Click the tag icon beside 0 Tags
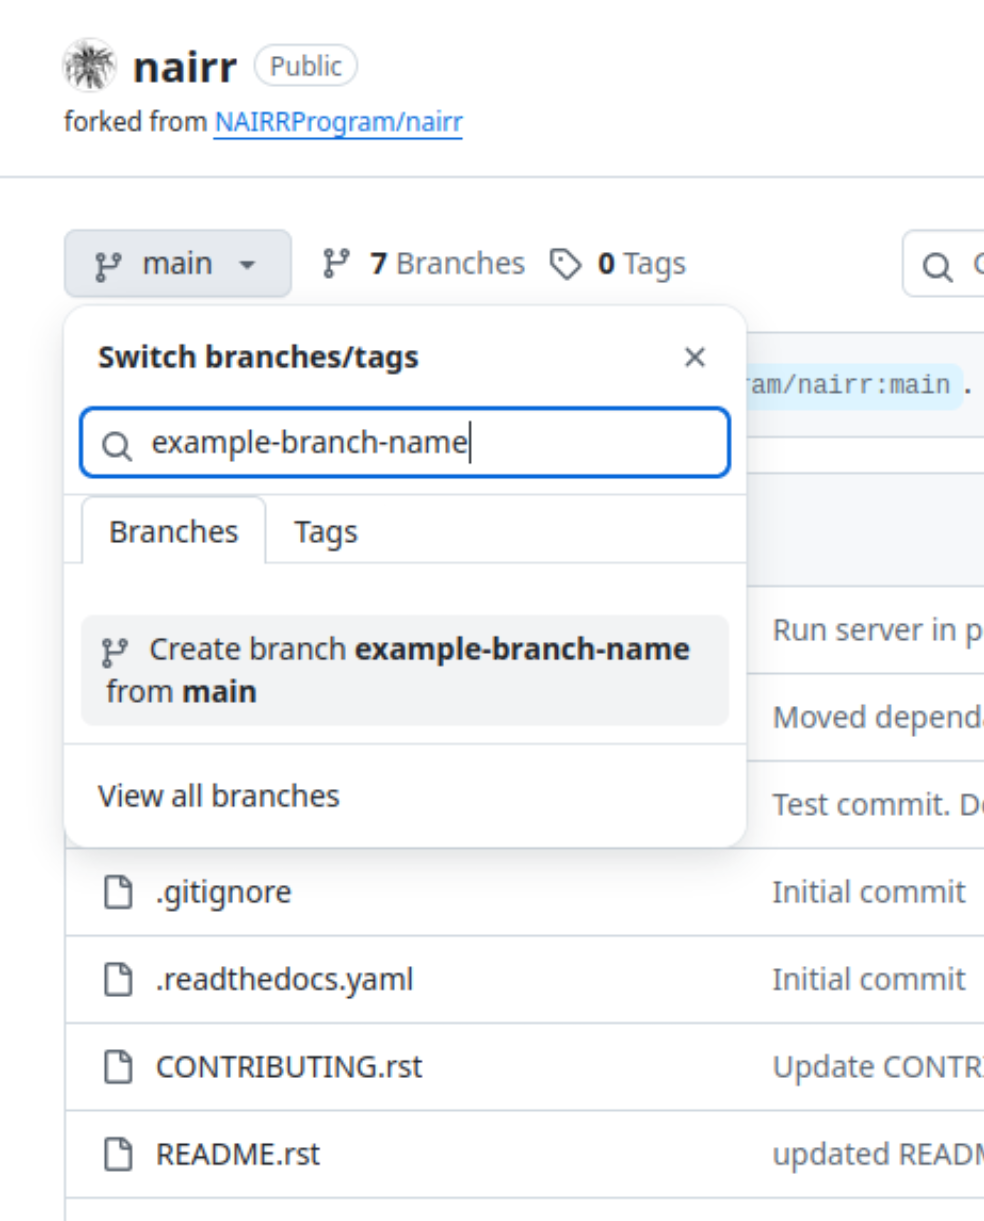984x1221 pixels. pos(566,264)
